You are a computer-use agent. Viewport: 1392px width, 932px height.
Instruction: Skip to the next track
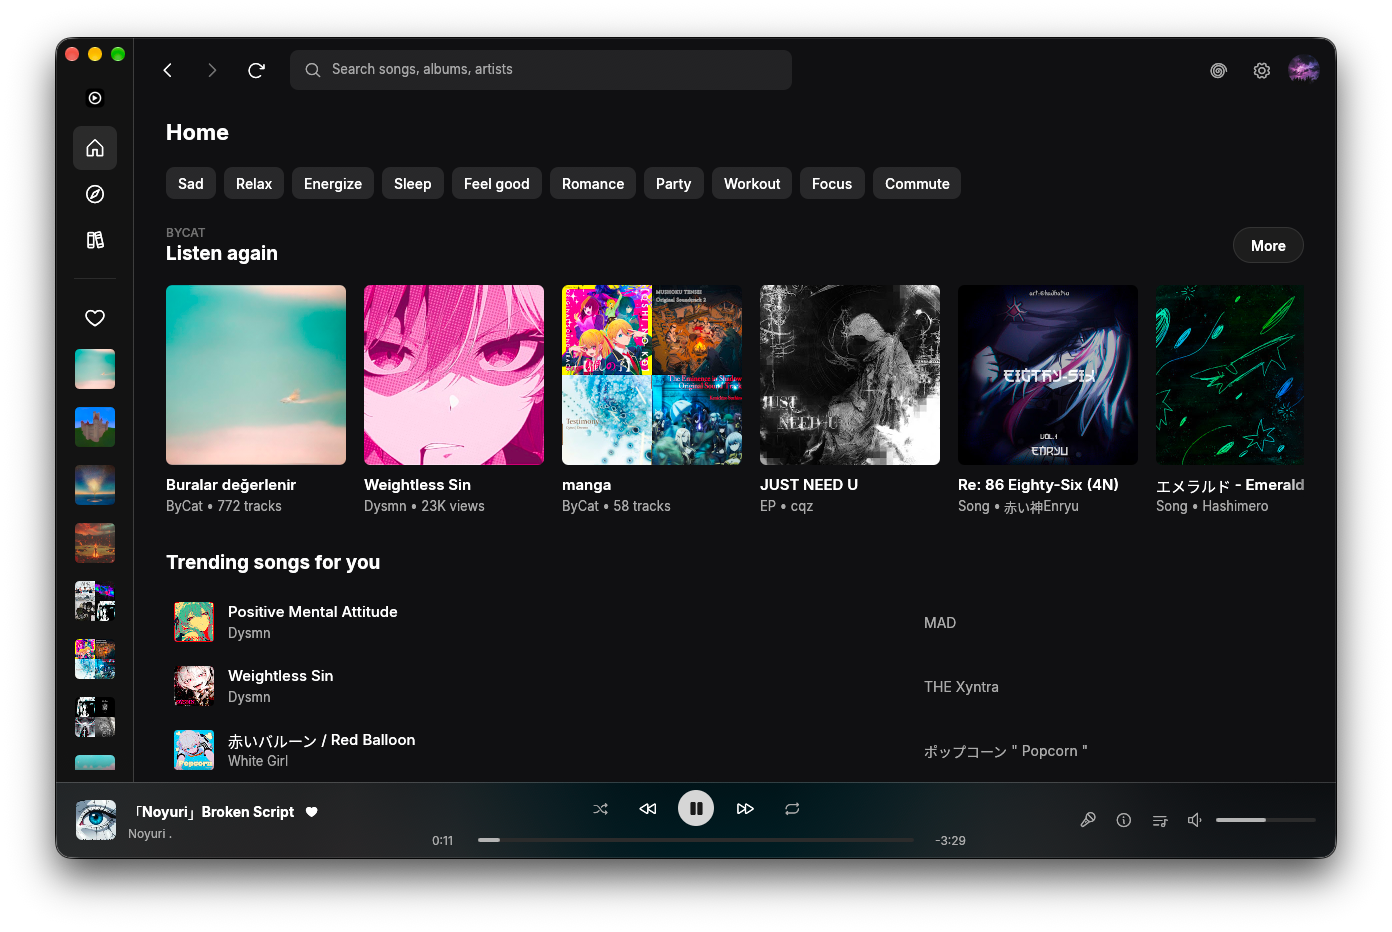pos(745,808)
